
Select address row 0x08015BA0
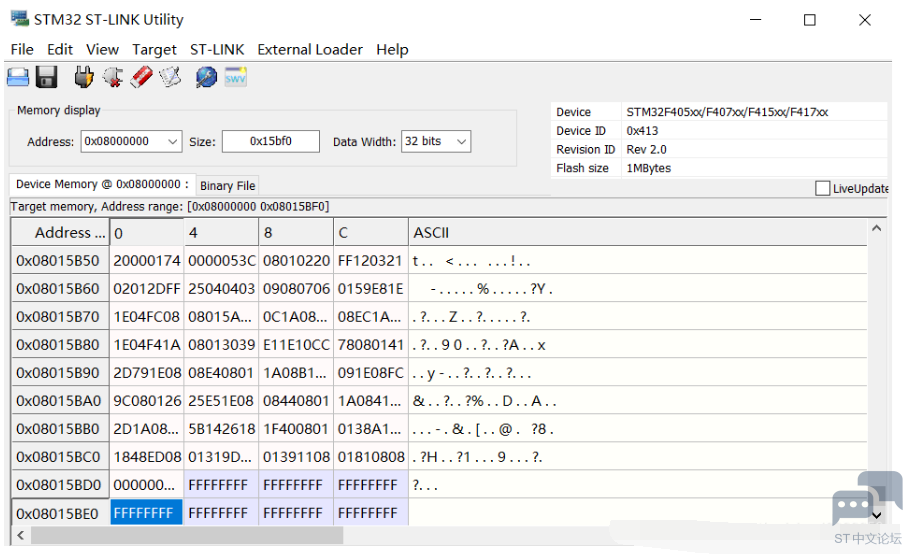pos(58,401)
